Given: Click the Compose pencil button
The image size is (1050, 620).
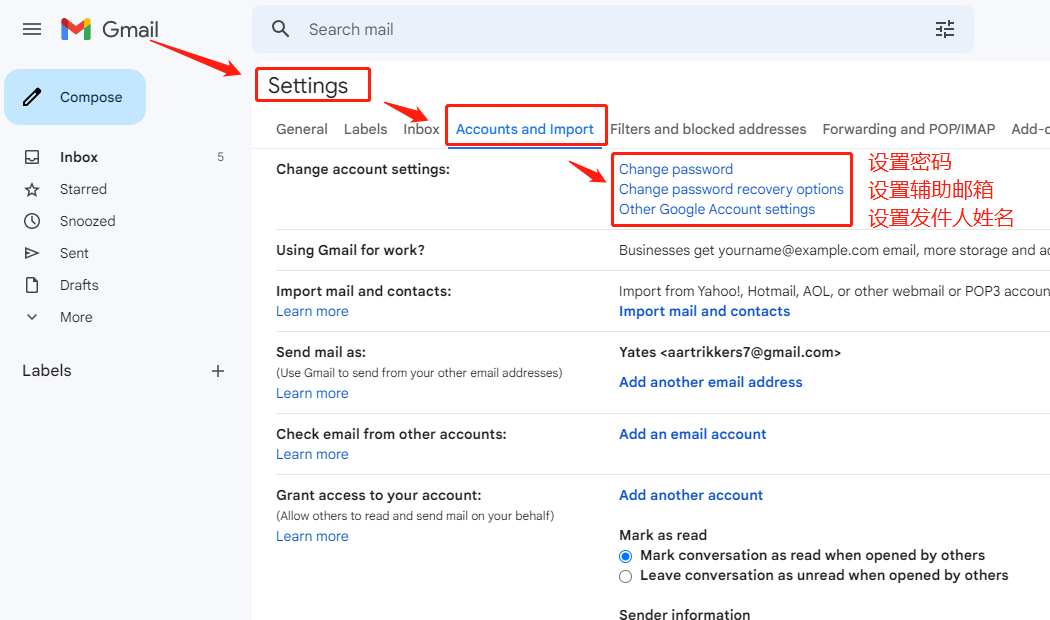Looking at the screenshot, I should [x=75, y=97].
